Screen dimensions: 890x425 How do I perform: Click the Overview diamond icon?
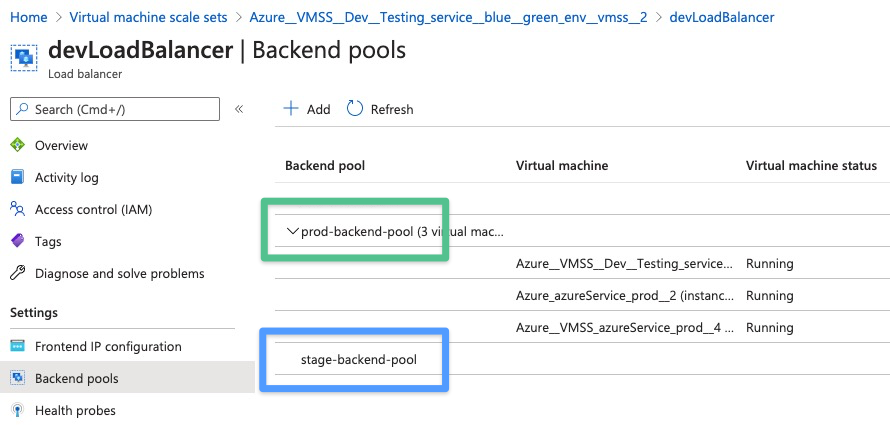coord(18,145)
